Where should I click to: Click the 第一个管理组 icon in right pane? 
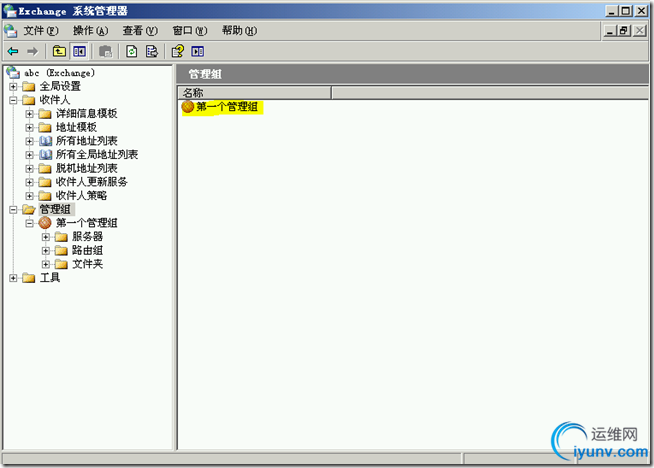point(188,107)
